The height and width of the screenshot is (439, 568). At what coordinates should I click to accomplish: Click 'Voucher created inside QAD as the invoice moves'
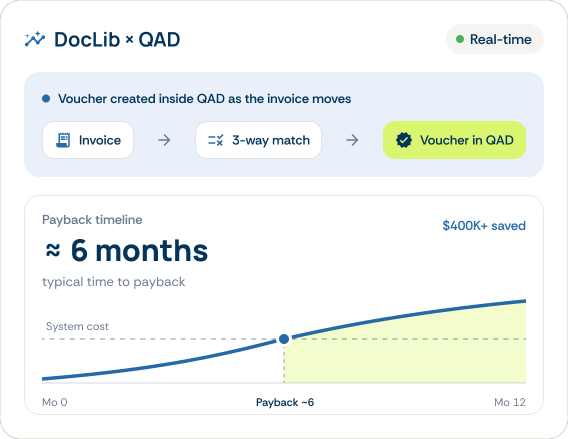tap(205, 99)
